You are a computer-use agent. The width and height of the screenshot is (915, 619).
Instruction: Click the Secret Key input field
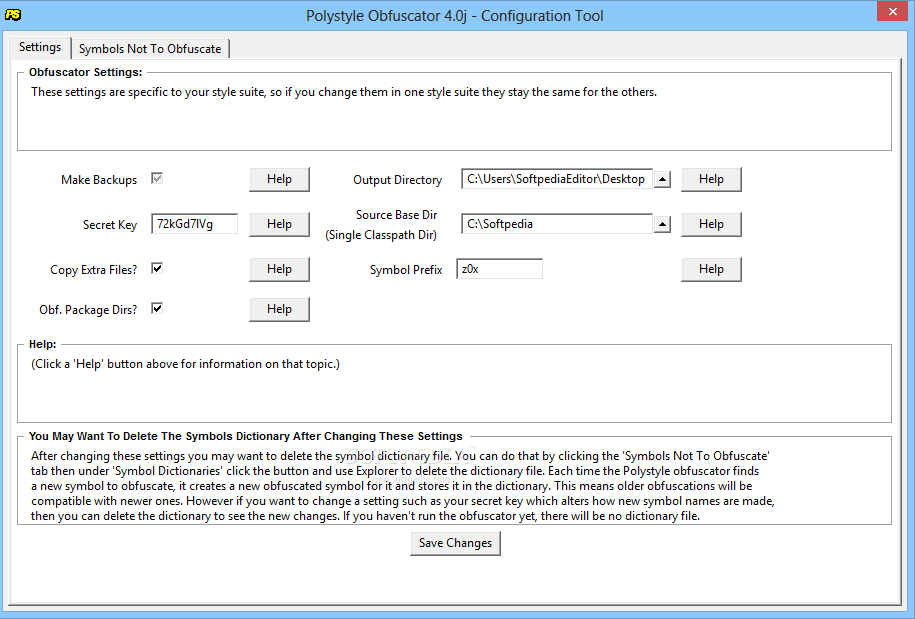[194, 224]
